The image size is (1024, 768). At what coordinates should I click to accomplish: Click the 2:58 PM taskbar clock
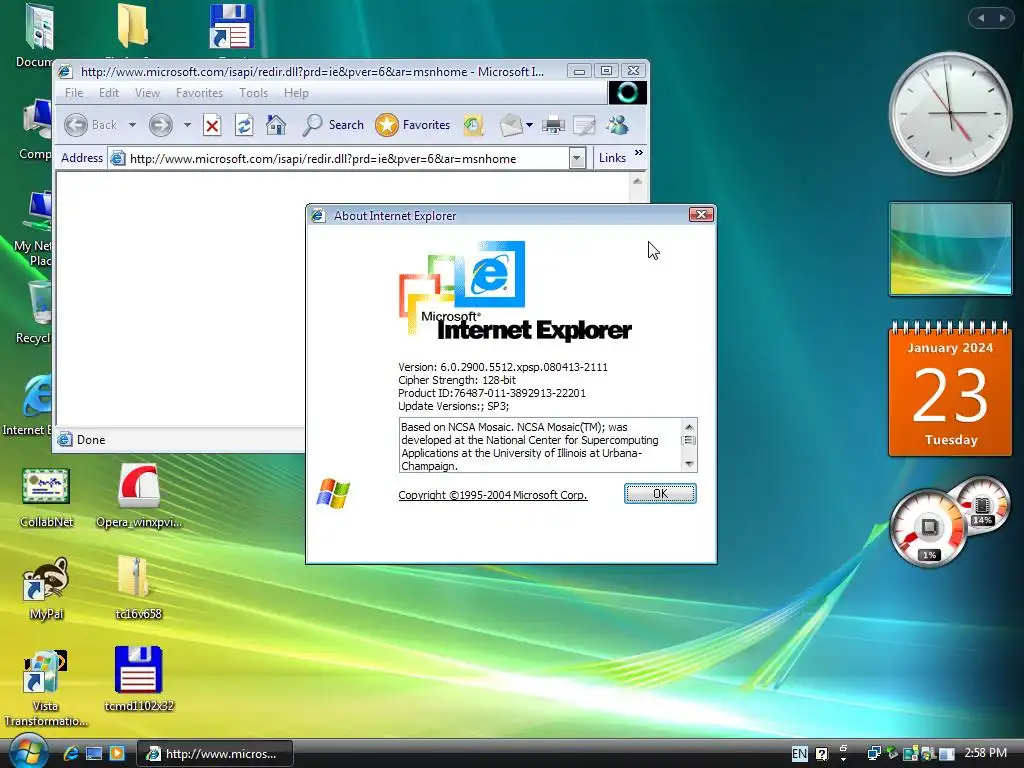[x=985, y=753]
